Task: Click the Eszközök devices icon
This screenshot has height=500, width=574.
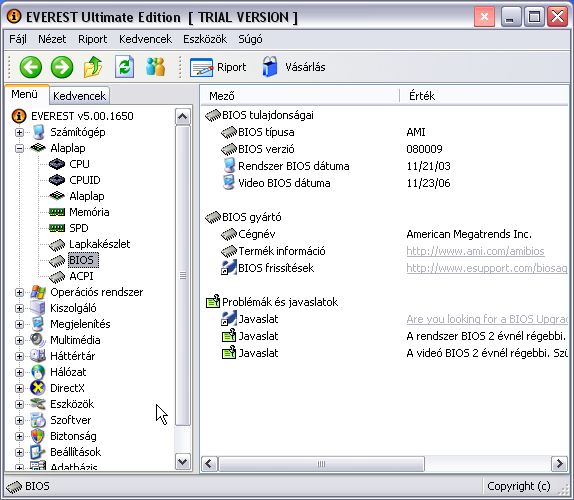Action: point(38,404)
